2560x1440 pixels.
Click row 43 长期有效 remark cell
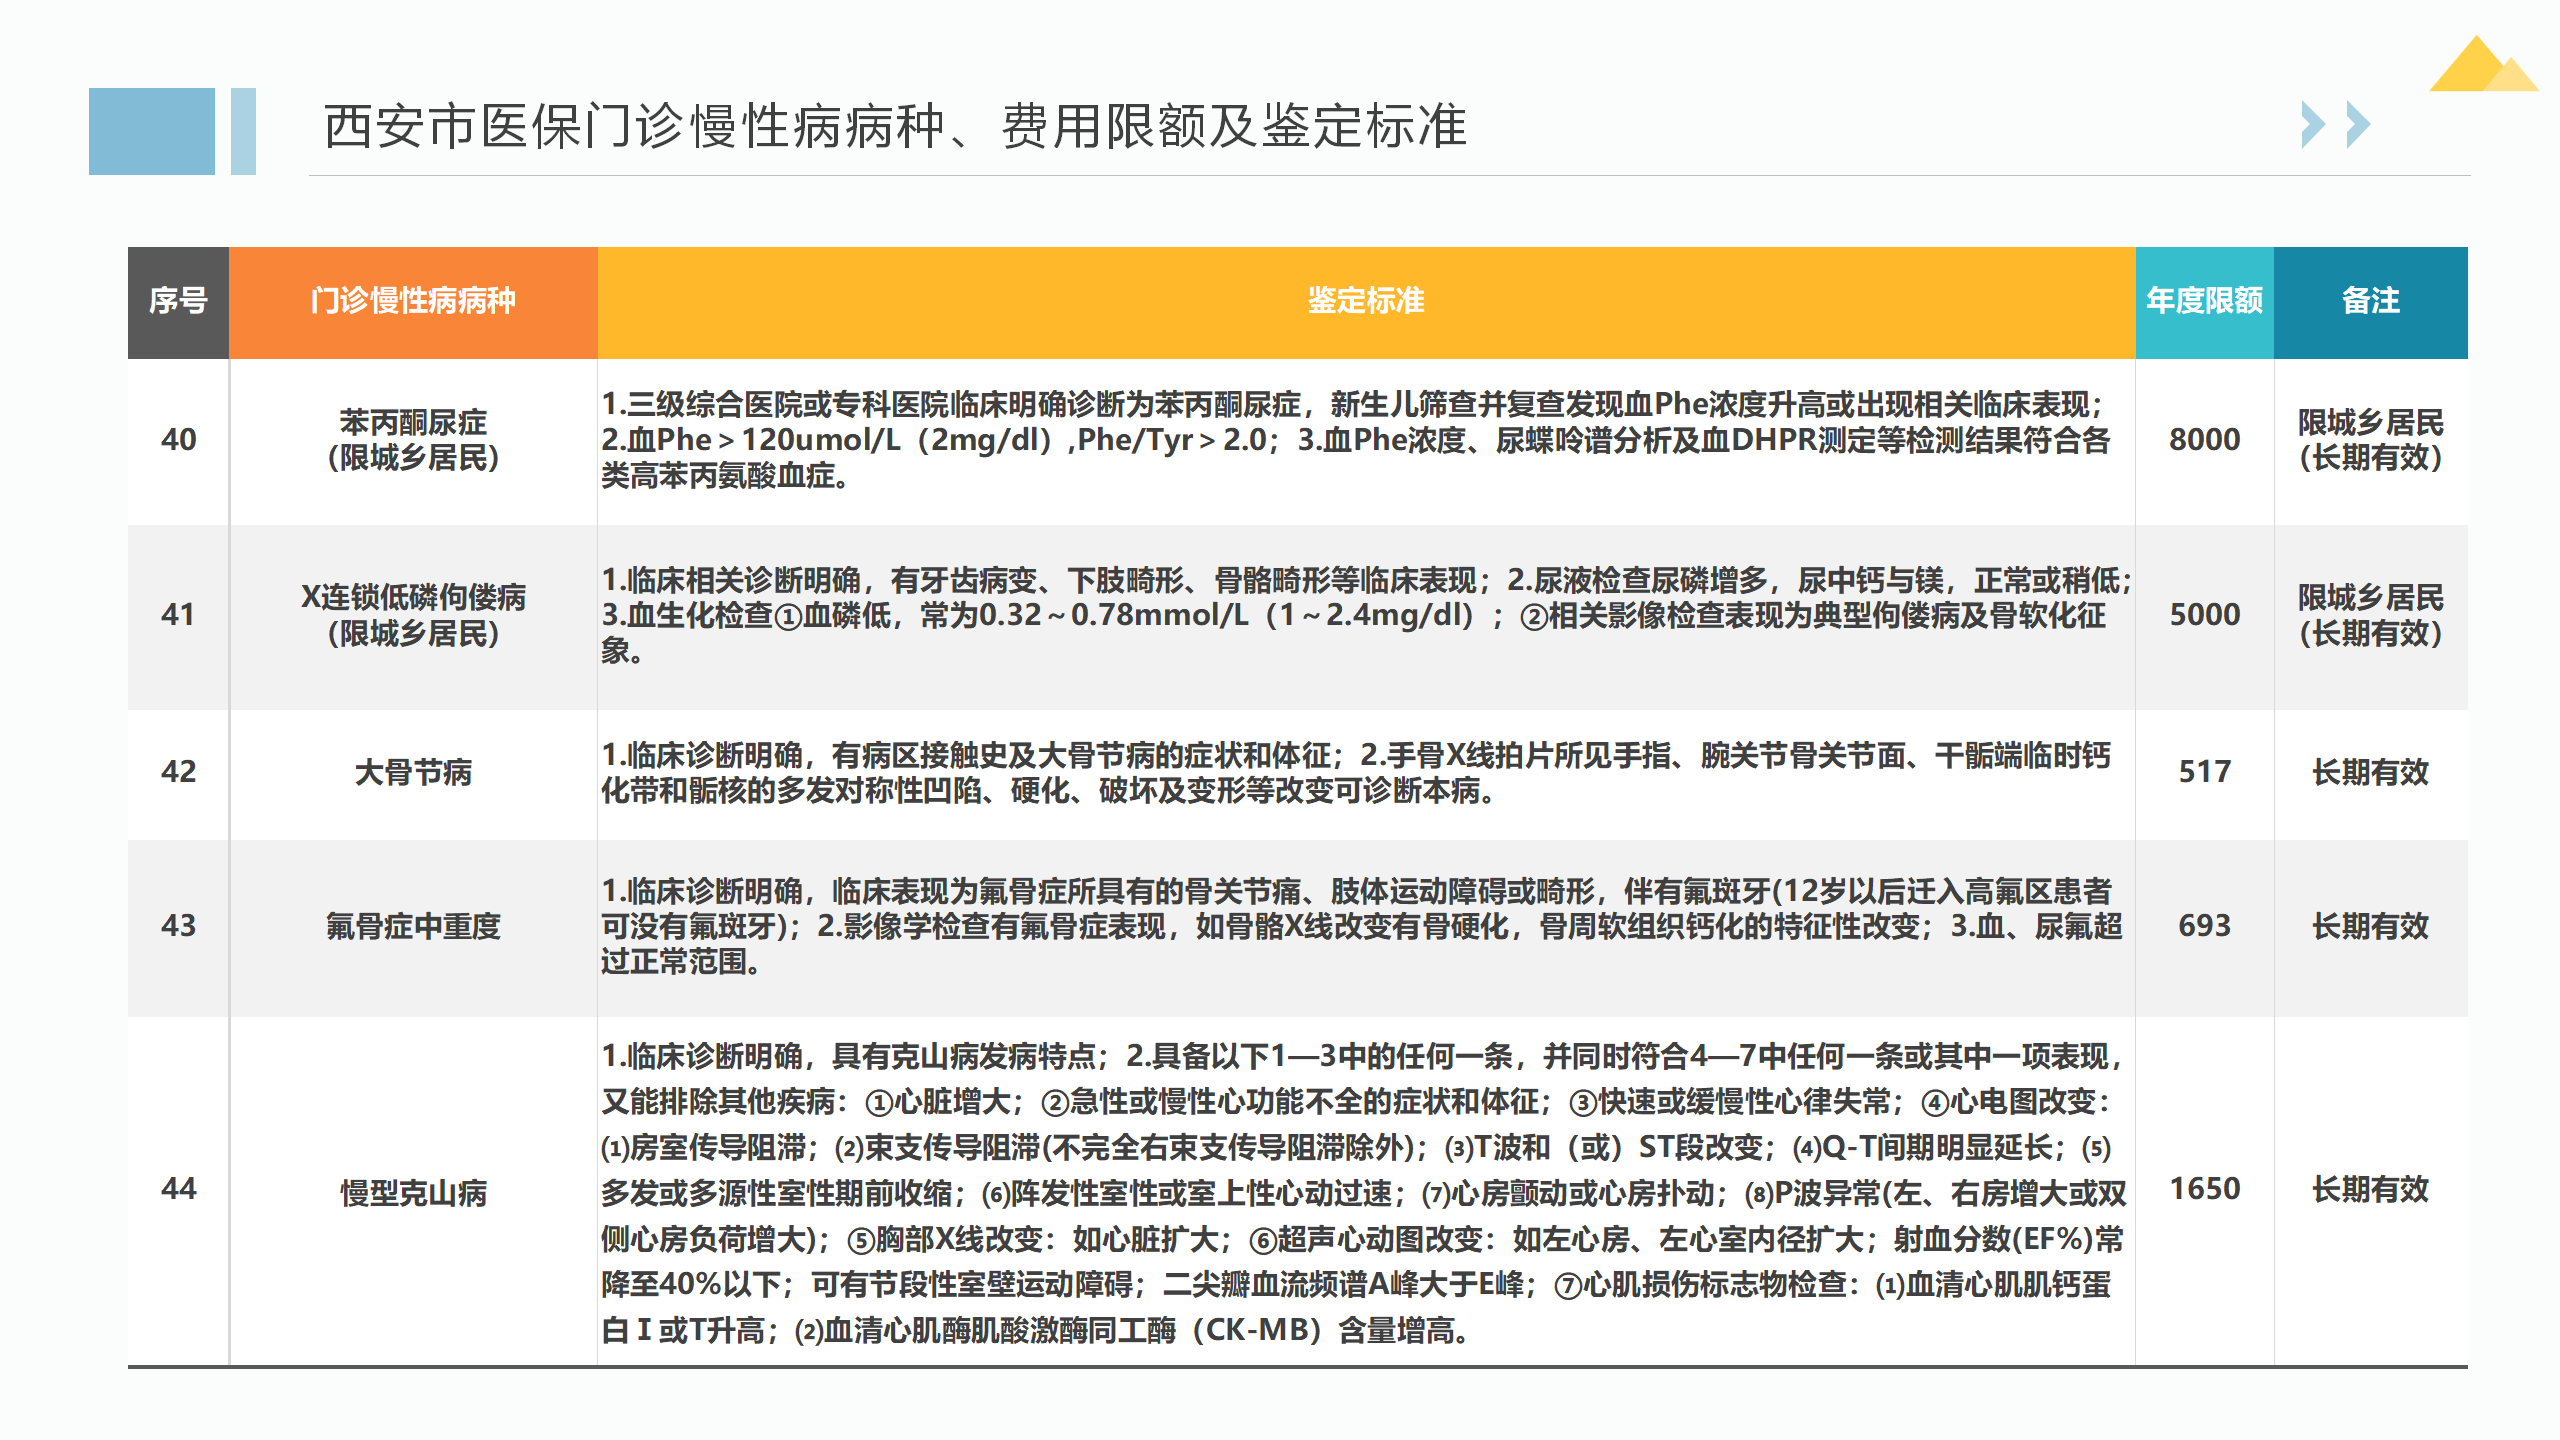[x=2370, y=927]
